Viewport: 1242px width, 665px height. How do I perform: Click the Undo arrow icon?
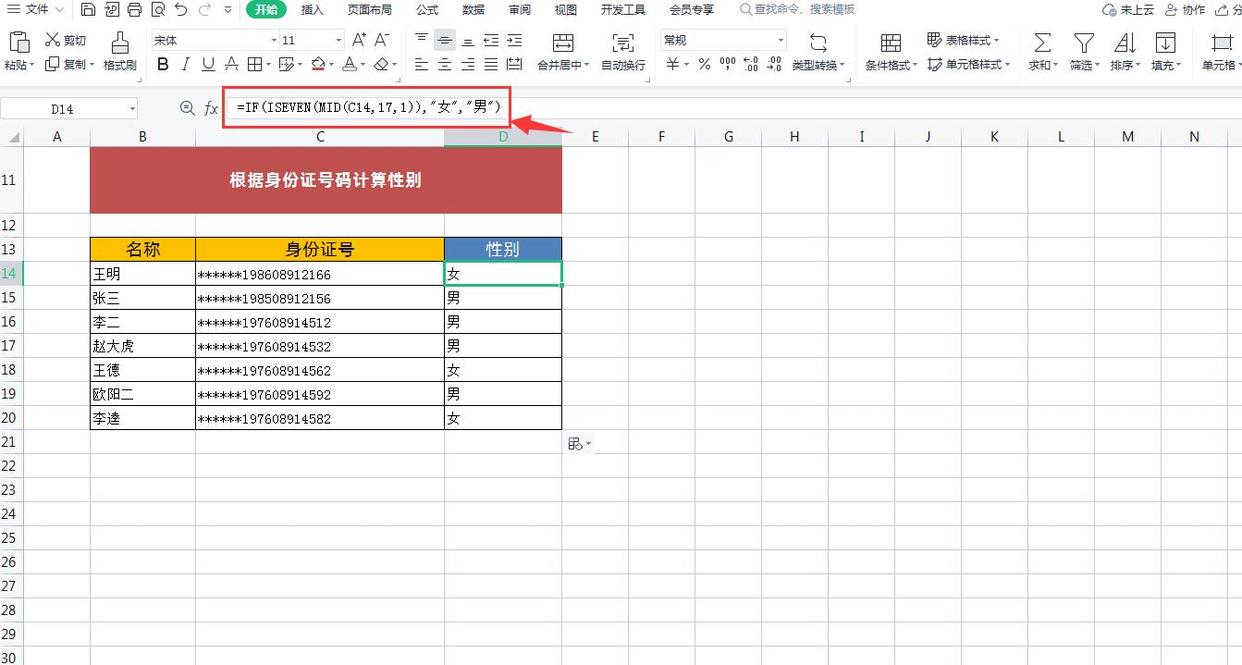[179, 9]
